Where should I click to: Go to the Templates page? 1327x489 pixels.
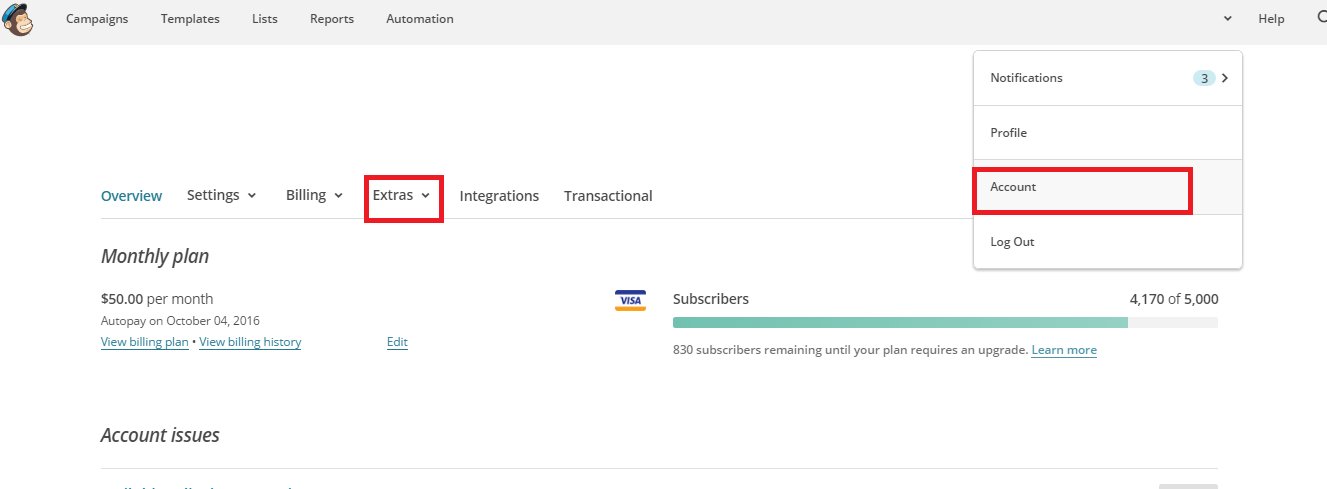(190, 19)
